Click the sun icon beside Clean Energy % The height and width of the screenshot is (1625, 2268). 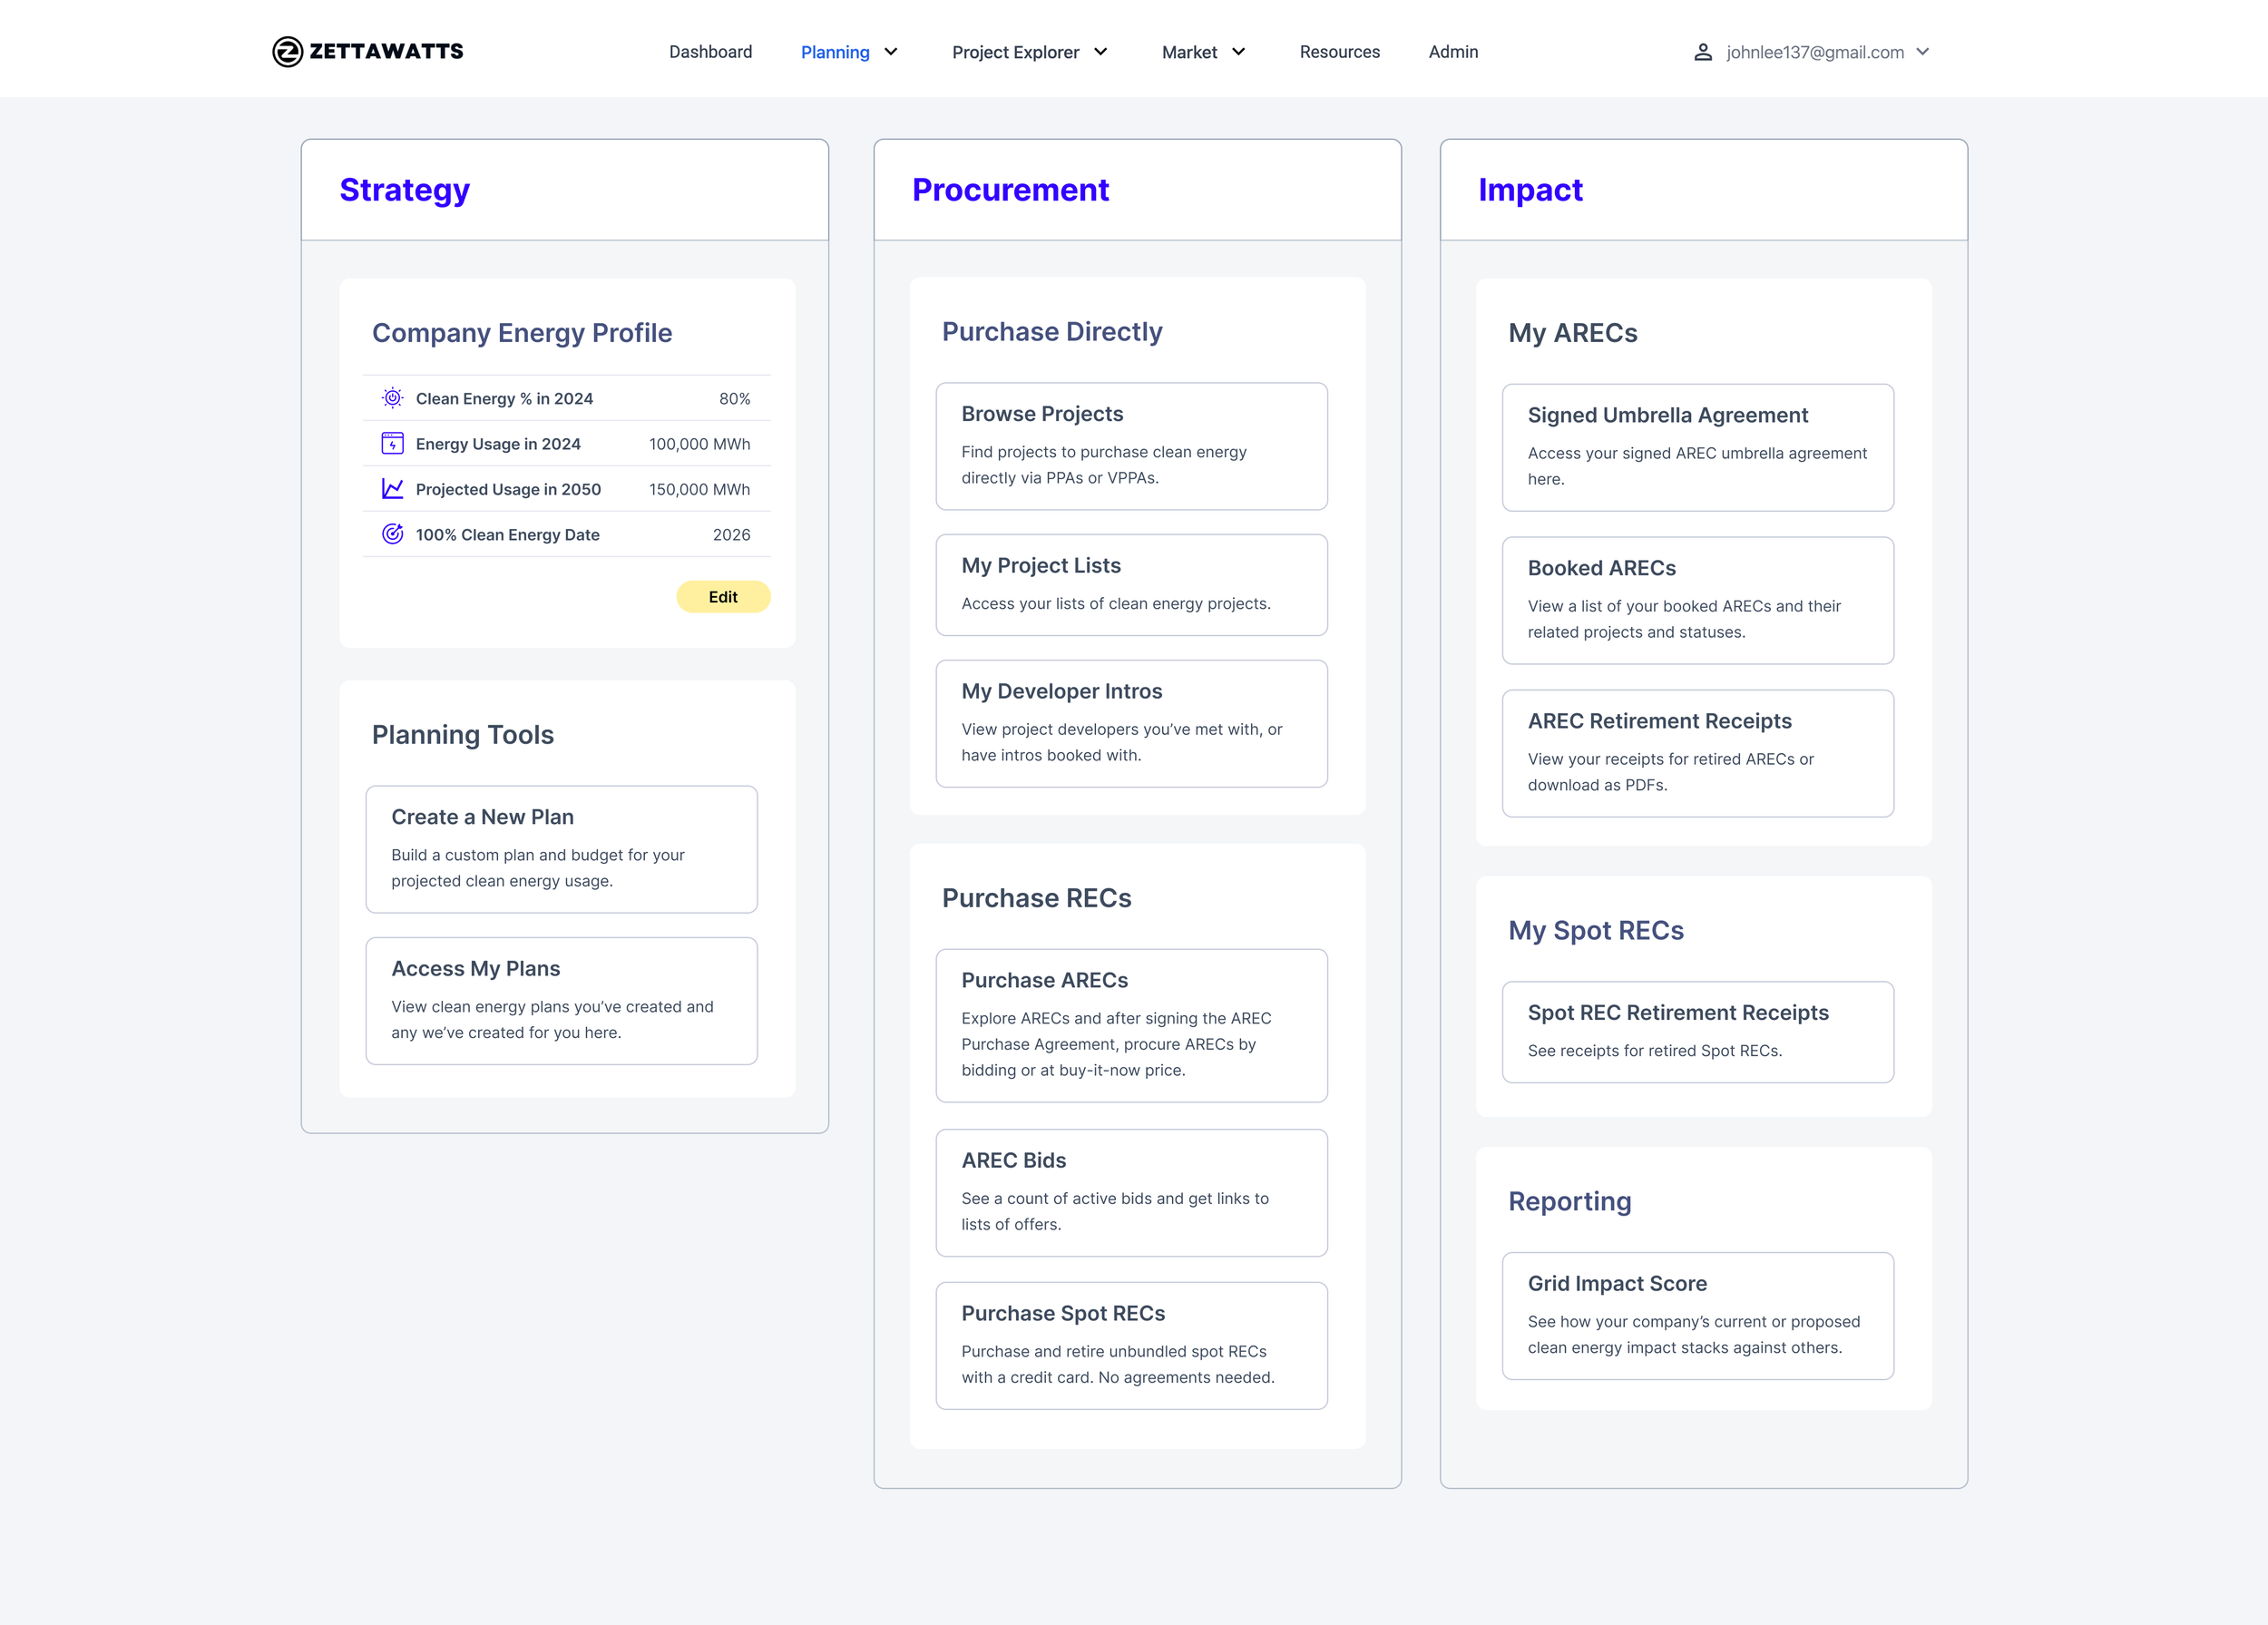392,398
